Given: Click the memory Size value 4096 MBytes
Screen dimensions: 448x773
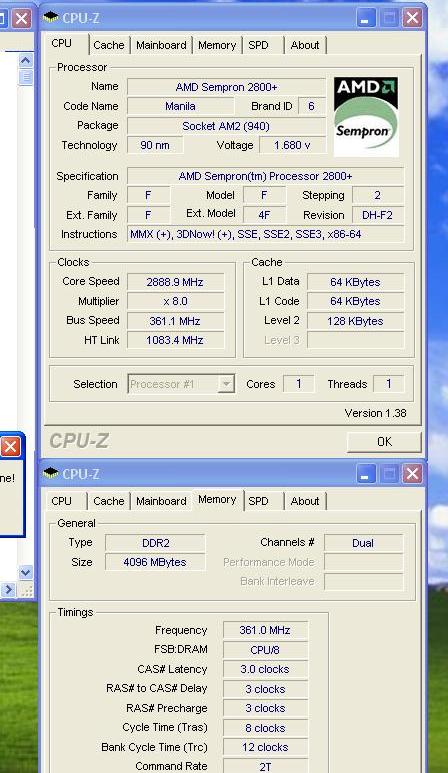Looking at the screenshot, I should [155, 562].
